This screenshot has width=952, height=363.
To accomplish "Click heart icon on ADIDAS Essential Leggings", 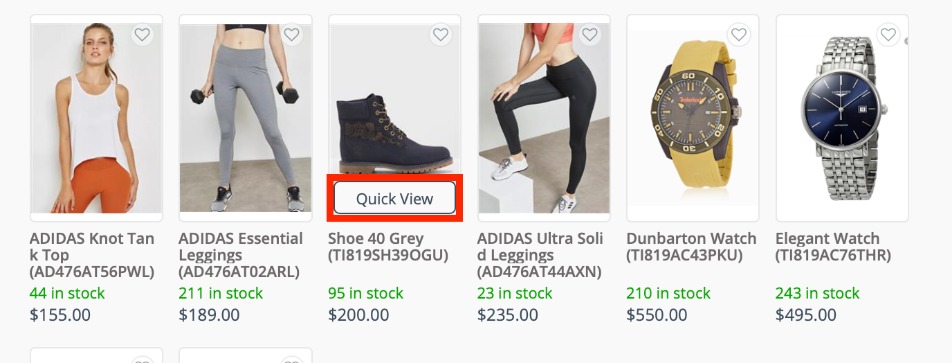I will (291, 35).
